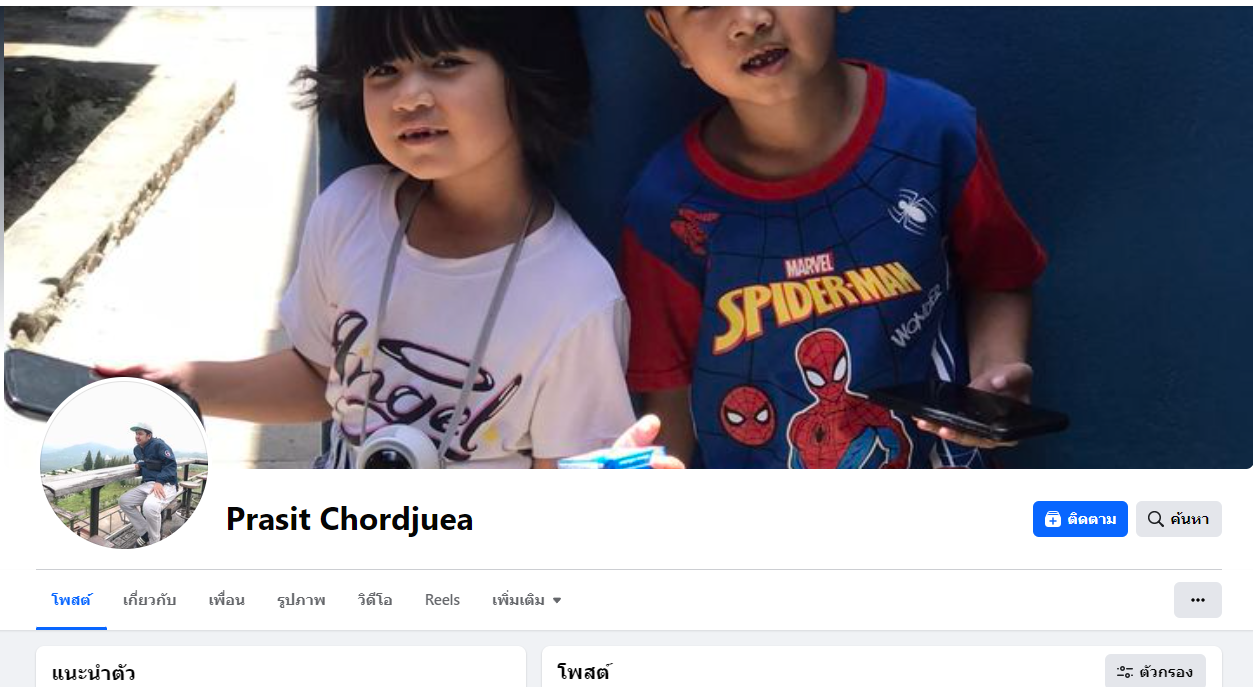1253x687 pixels.
Task: Click the แนะนำตัว intro section heading
Action: point(94,672)
